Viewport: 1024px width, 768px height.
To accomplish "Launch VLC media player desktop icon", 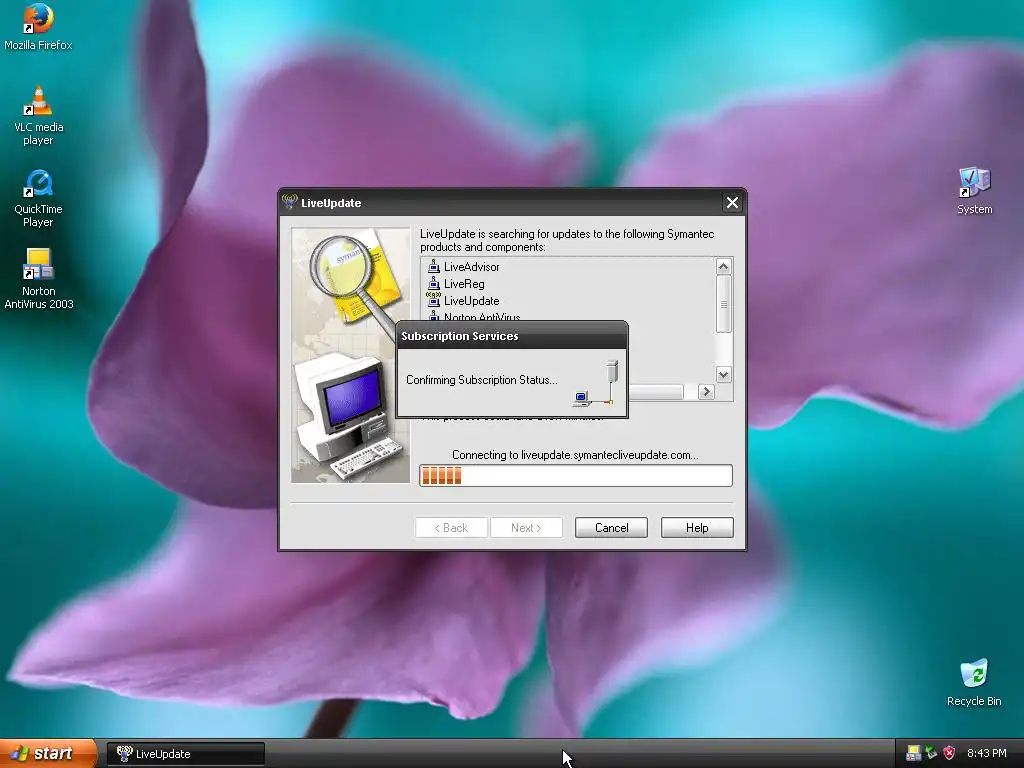I will [x=38, y=116].
